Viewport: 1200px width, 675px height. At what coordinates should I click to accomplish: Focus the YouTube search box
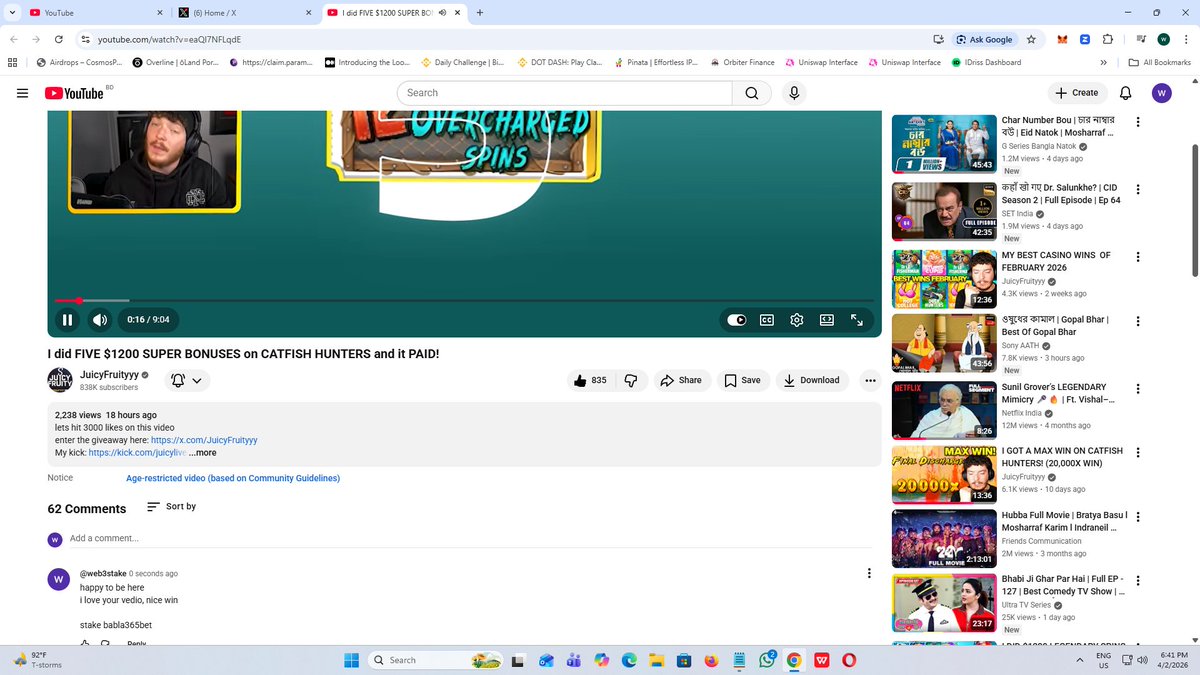565,93
